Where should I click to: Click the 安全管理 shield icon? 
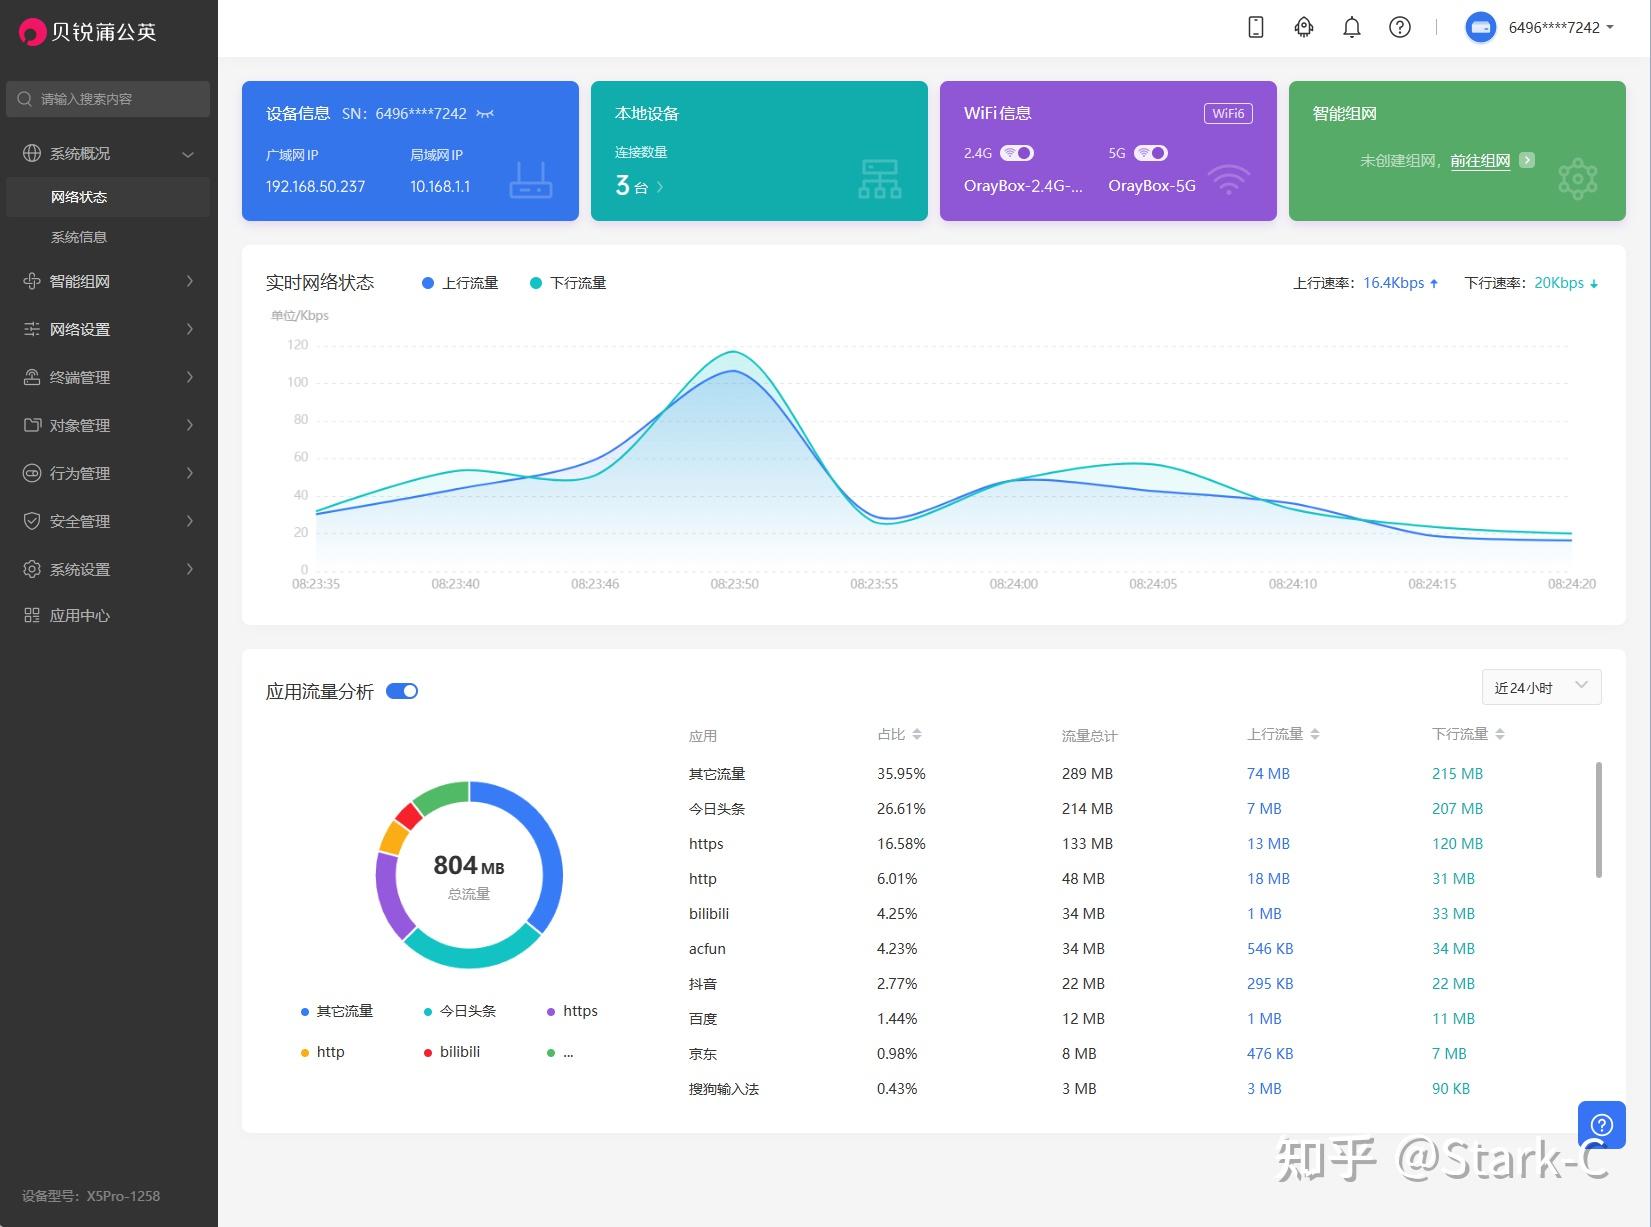coord(32,521)
